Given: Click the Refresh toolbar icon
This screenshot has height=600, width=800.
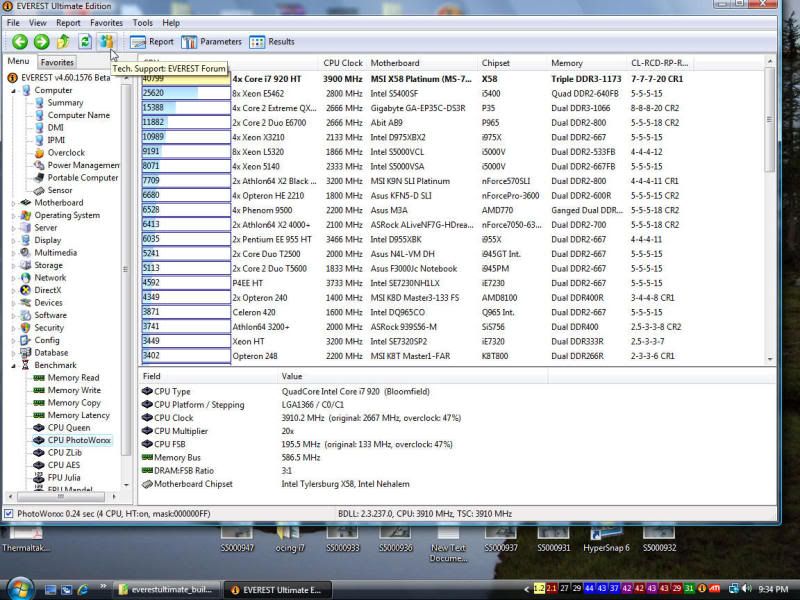Looking at the screenshot, I should coord(85,42).
